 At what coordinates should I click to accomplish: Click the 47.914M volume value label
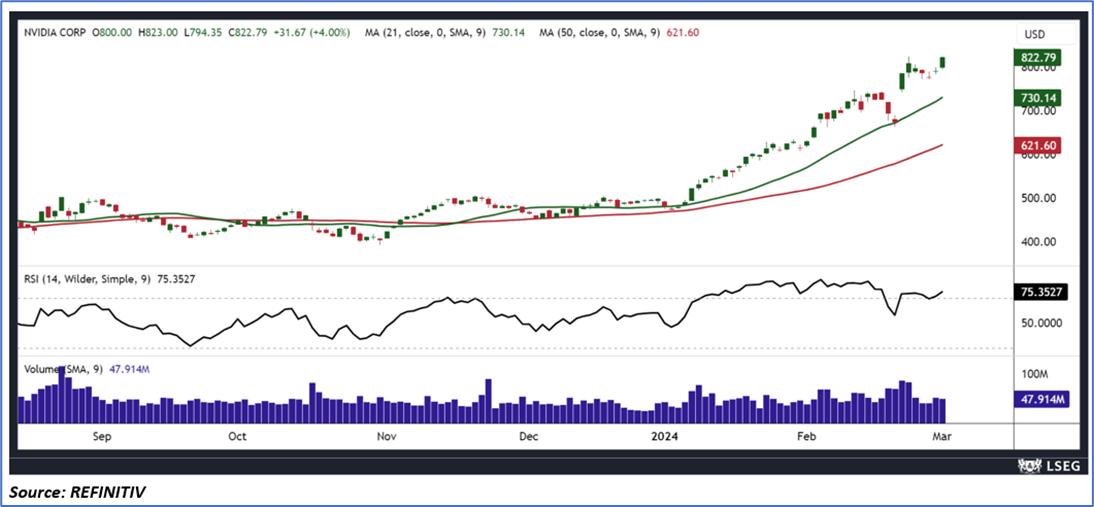[1040, 400]
